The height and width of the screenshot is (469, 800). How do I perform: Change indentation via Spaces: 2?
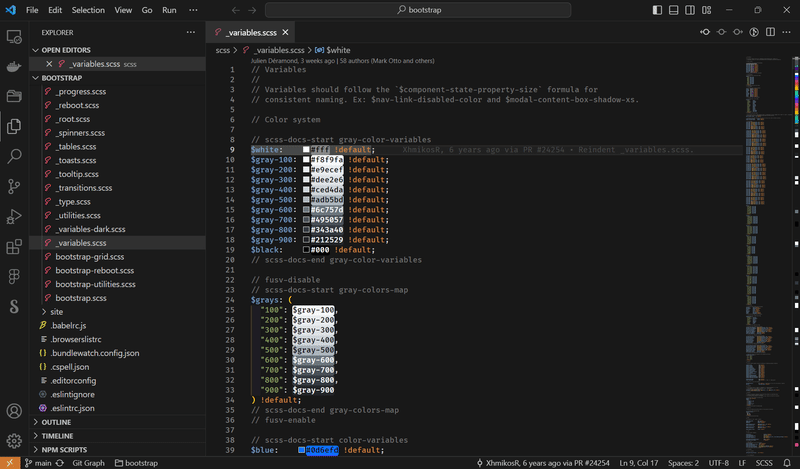683,463
